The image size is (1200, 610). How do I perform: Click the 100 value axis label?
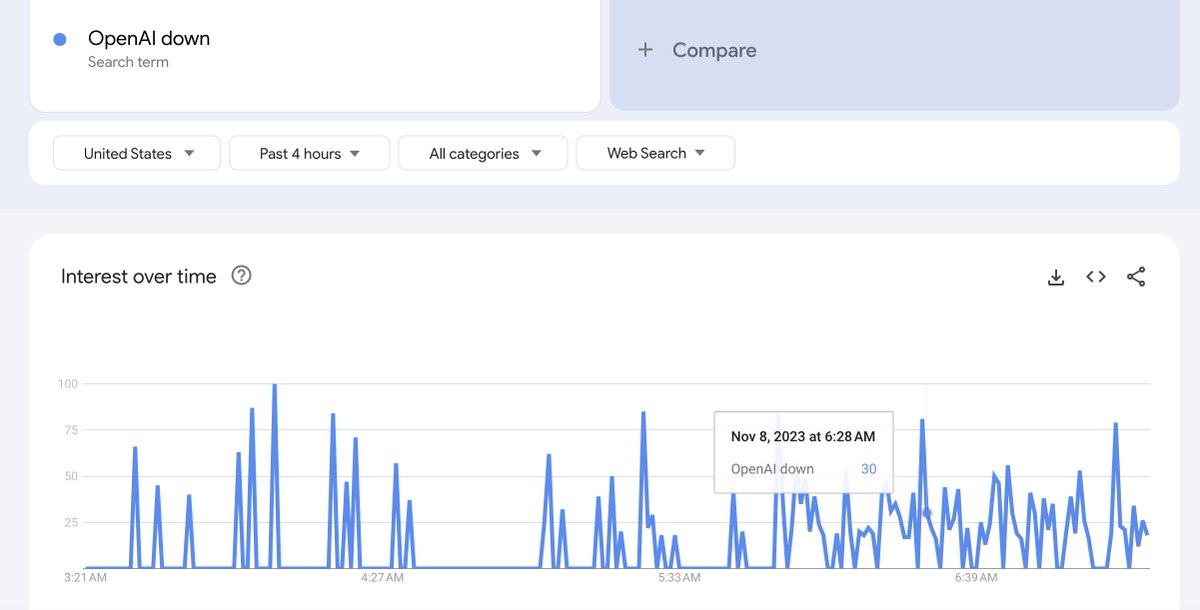[68, 384]
